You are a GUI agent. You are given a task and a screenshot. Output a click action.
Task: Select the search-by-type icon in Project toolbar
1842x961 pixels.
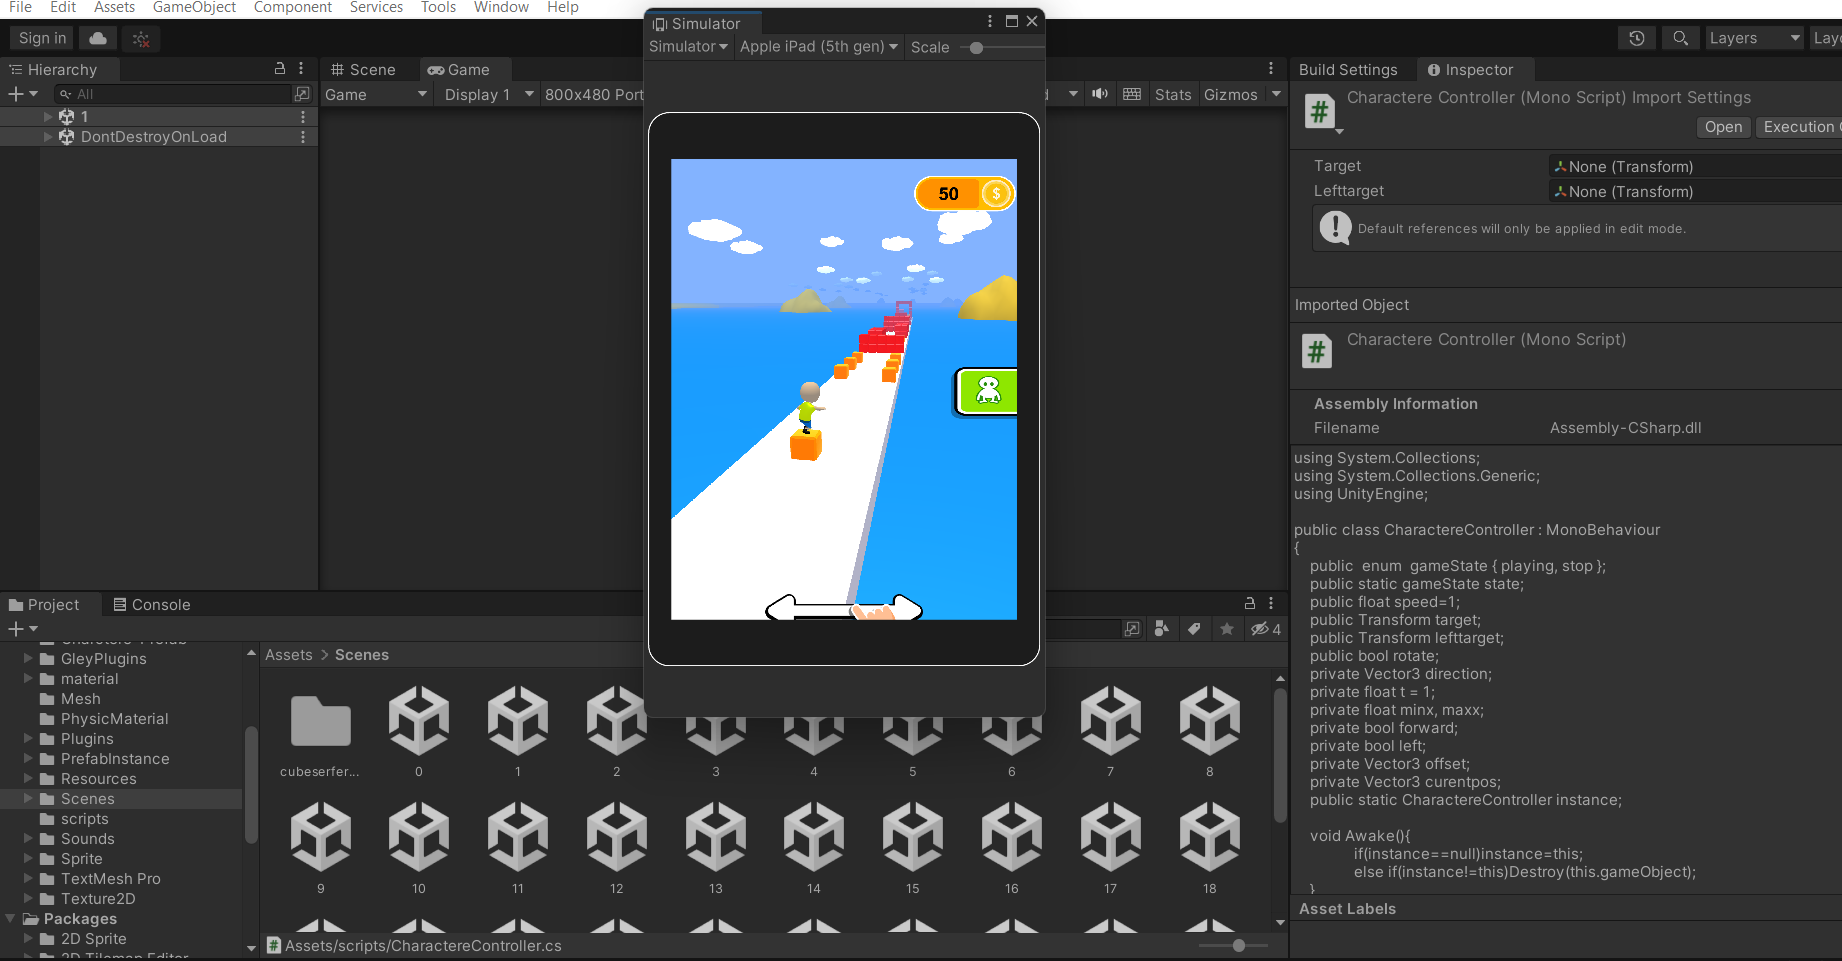click(x=1161, y=628)
